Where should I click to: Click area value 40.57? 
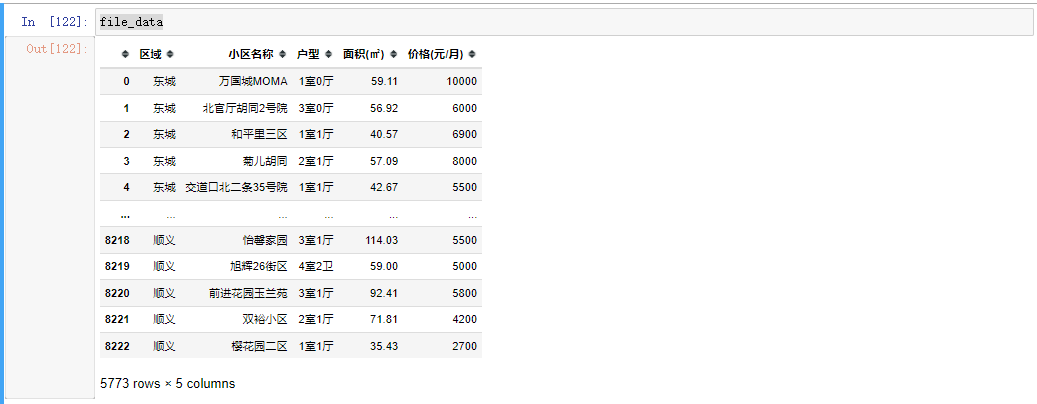pos(384,134)
